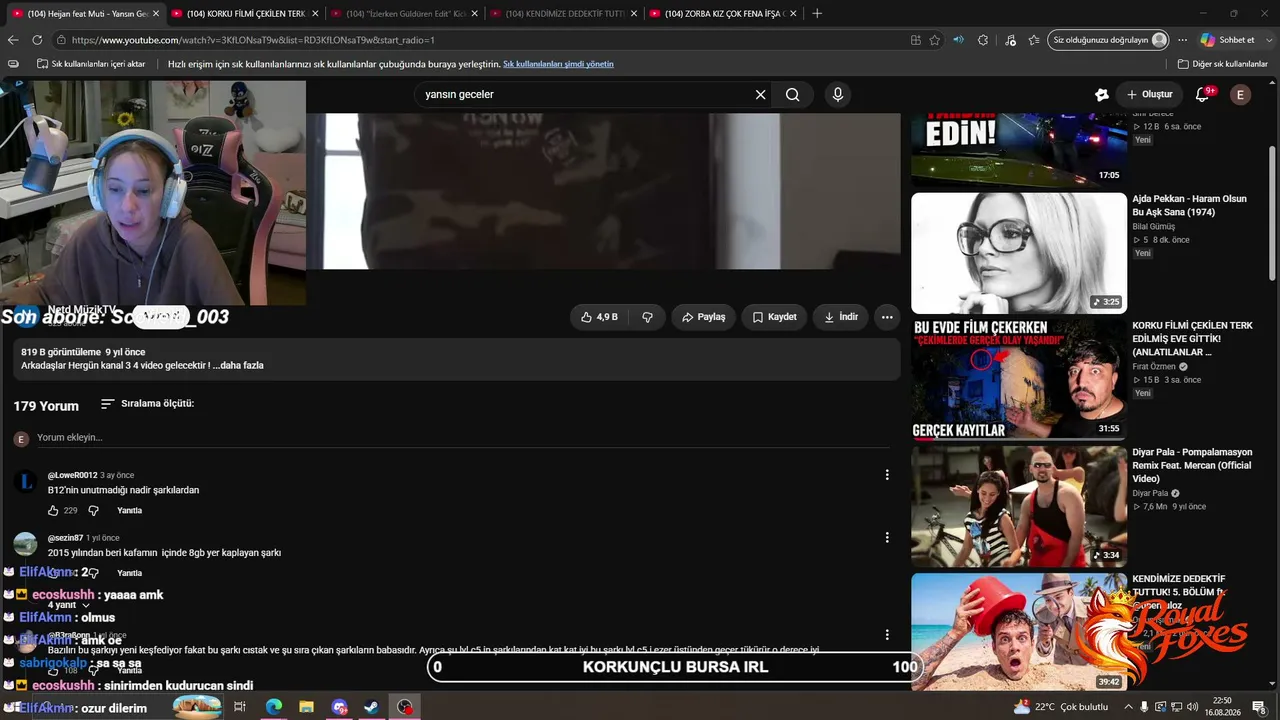Open the YouTube account avatar menu
Viewport: 1280px width, 720px height.
click(x=1240, y=95)
